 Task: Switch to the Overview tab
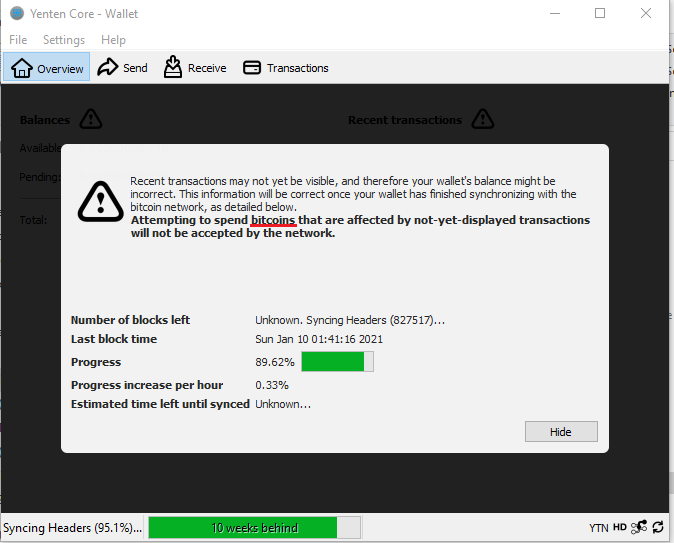pos(47,67)
